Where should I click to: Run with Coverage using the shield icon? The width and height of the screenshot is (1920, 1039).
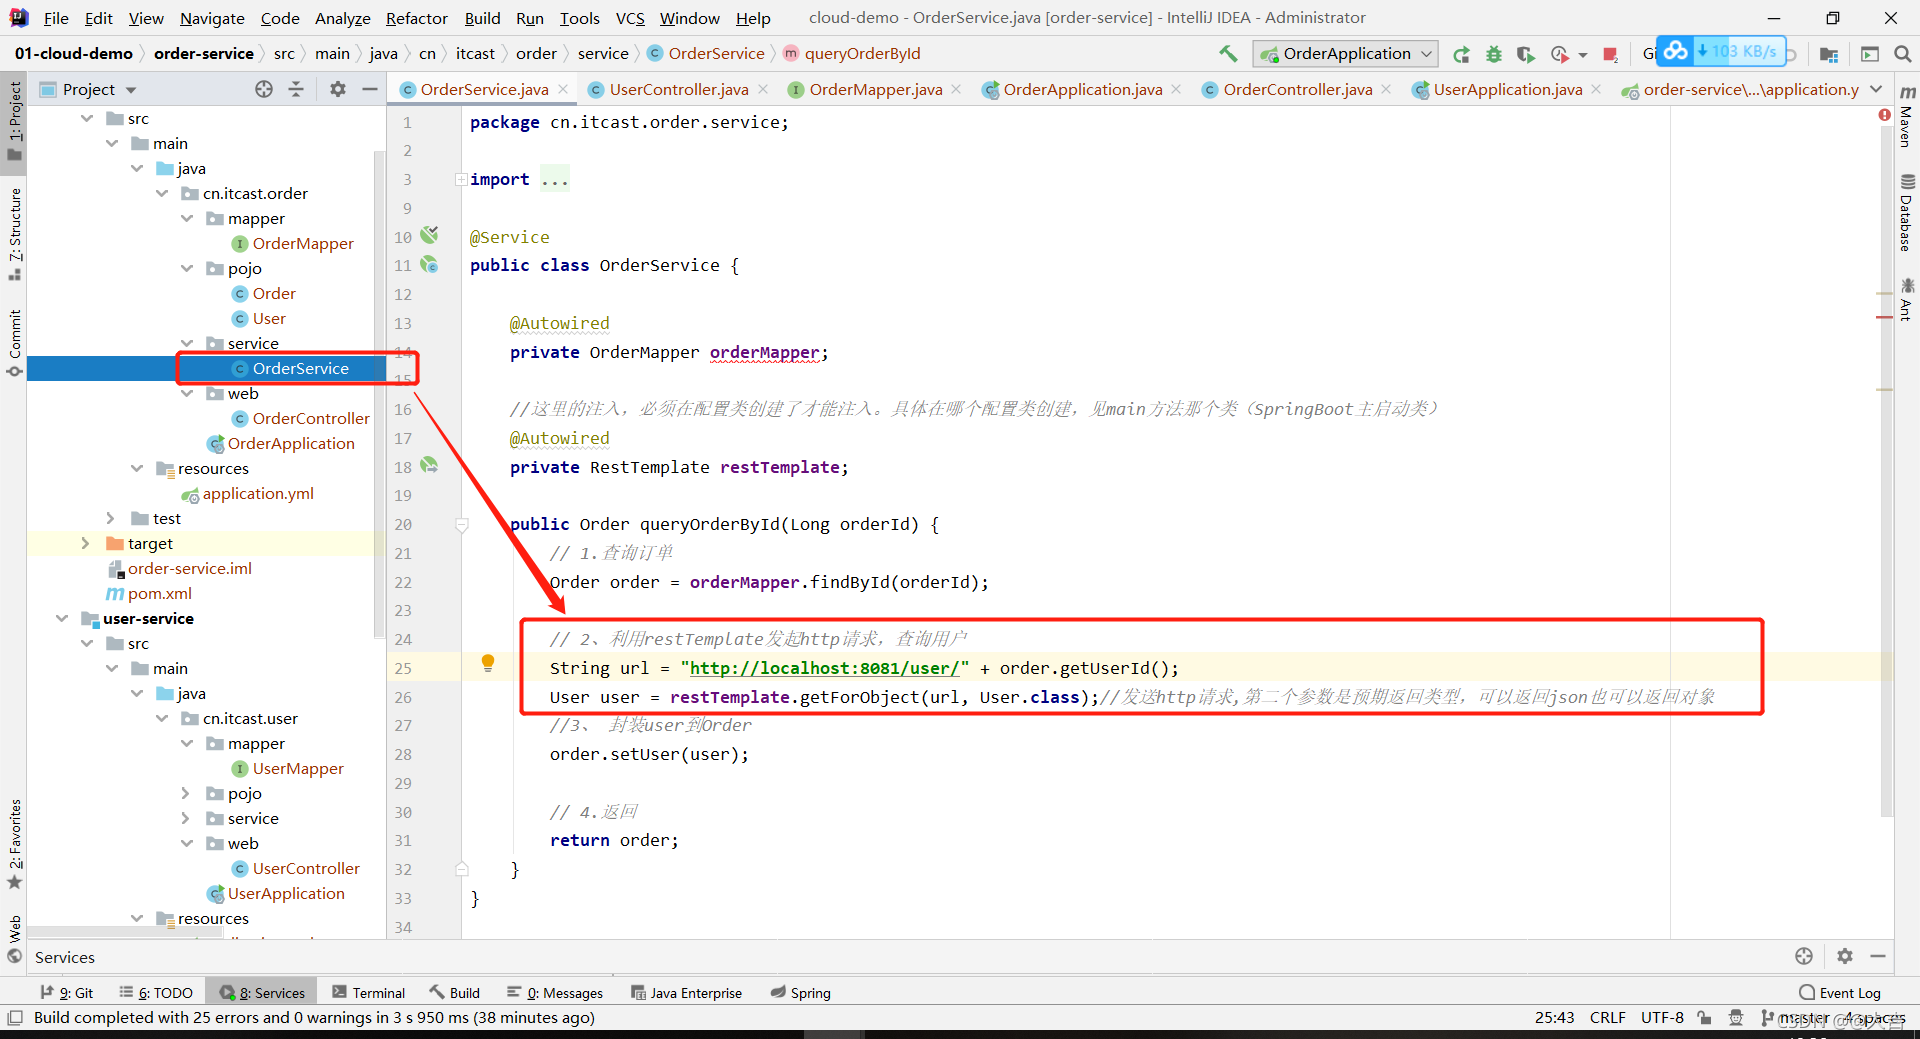1525,54
